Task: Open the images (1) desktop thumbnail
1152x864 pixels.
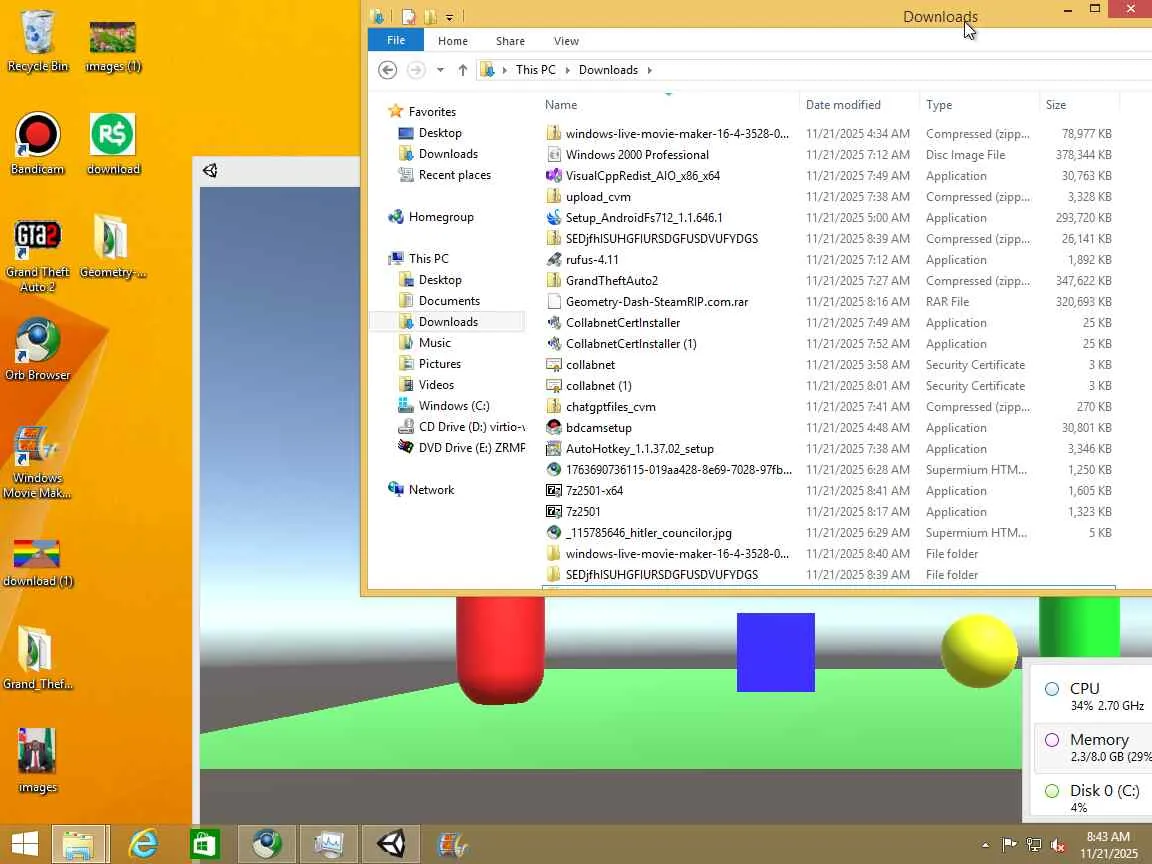Action: pyautogui.click(x=112, y=44)
